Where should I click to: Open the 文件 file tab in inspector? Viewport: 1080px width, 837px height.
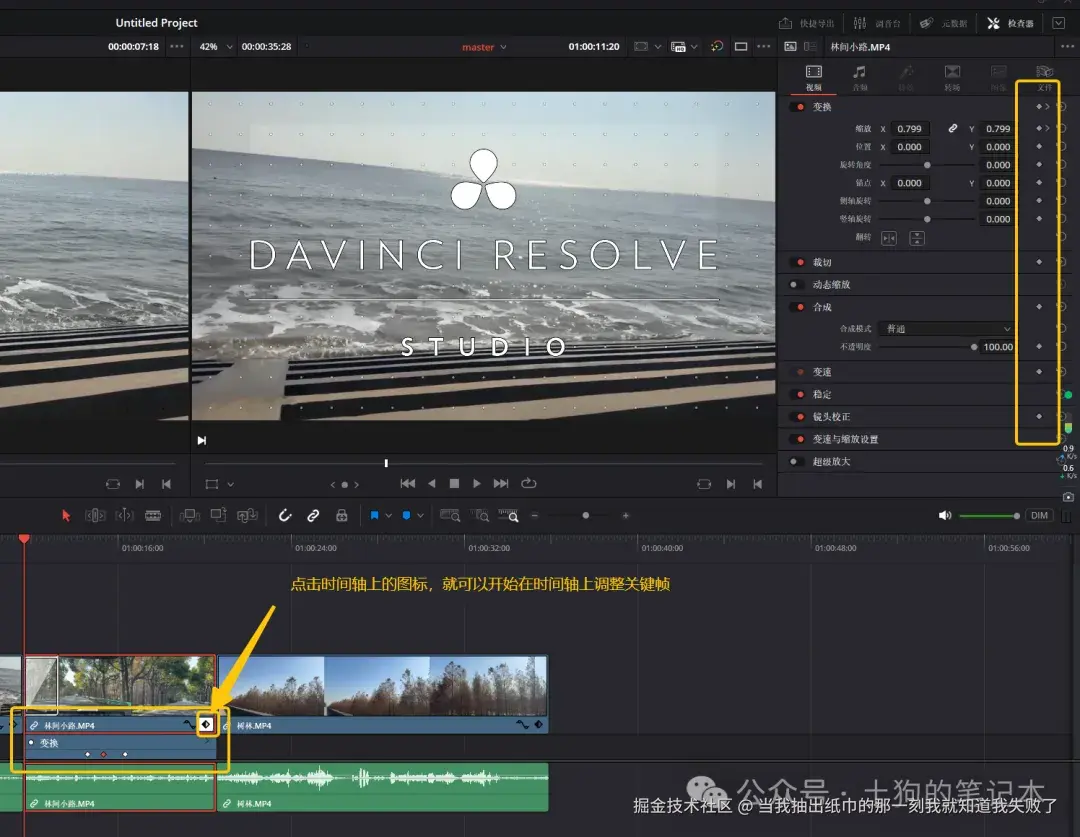[1045, 76]
